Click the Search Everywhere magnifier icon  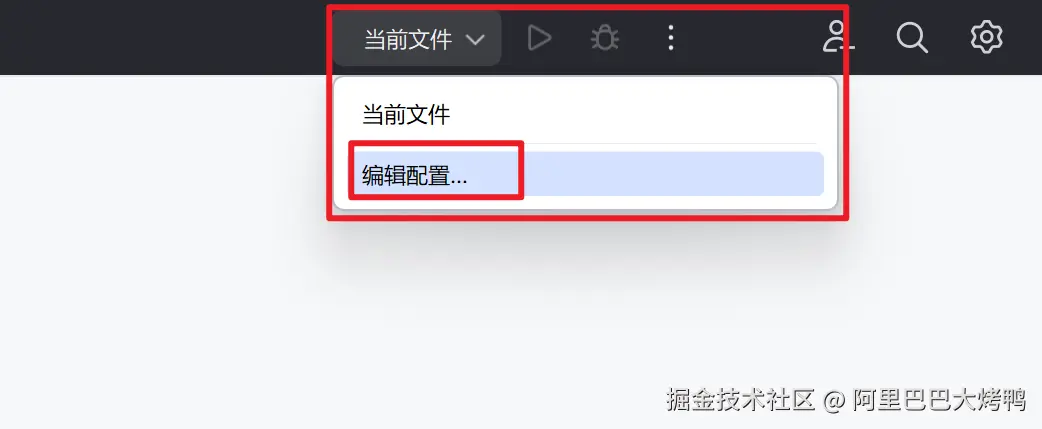tap(912, 37)
